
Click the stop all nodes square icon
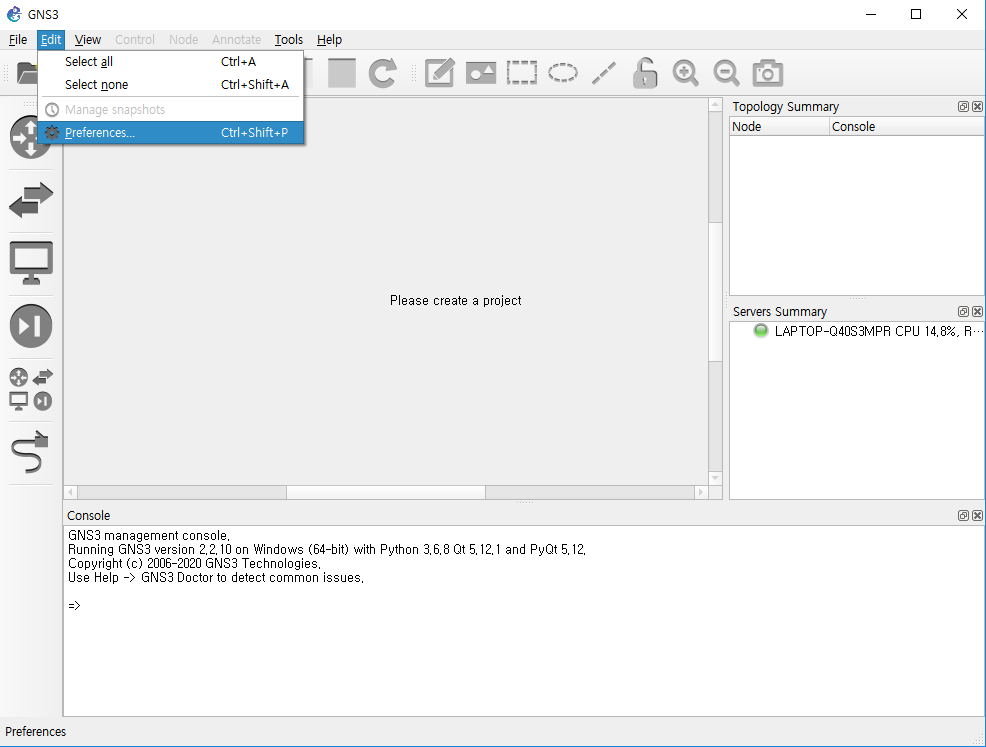(341, 73)
